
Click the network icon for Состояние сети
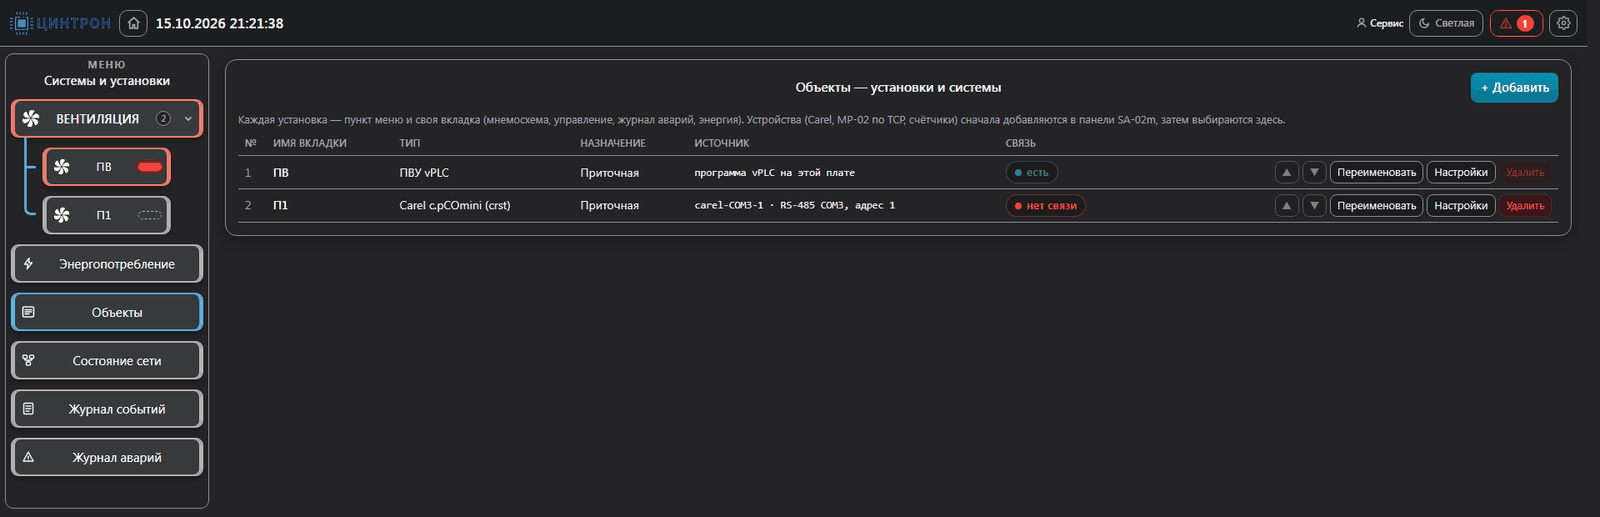28,360
